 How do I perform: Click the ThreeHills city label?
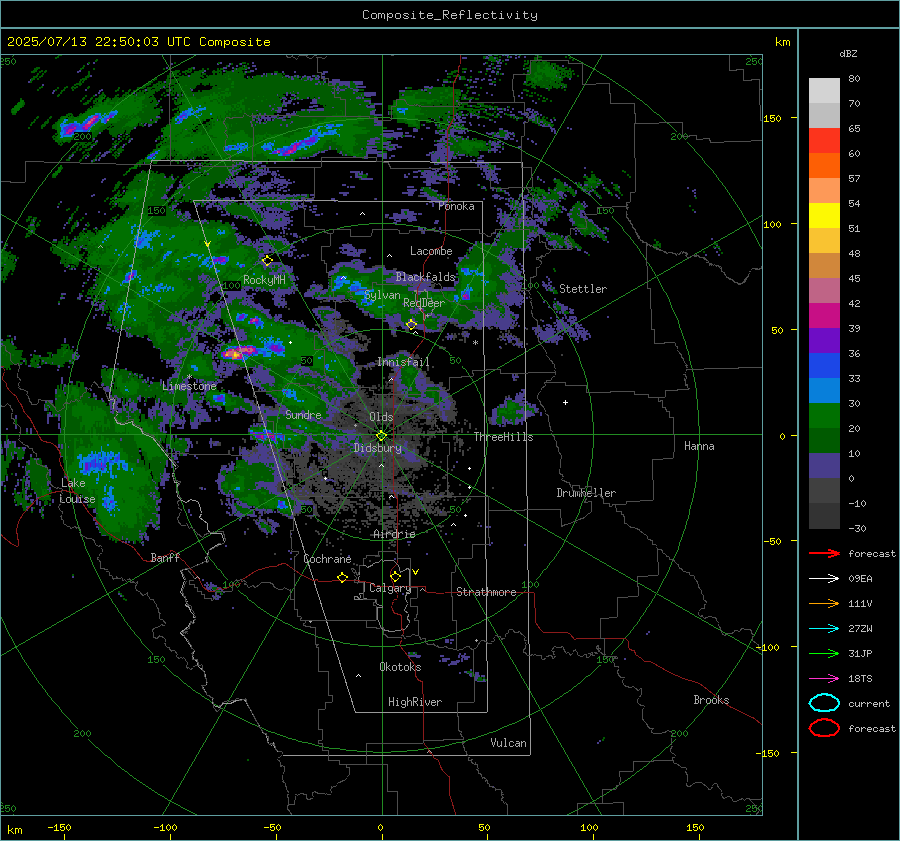click(x=503, y=437)
